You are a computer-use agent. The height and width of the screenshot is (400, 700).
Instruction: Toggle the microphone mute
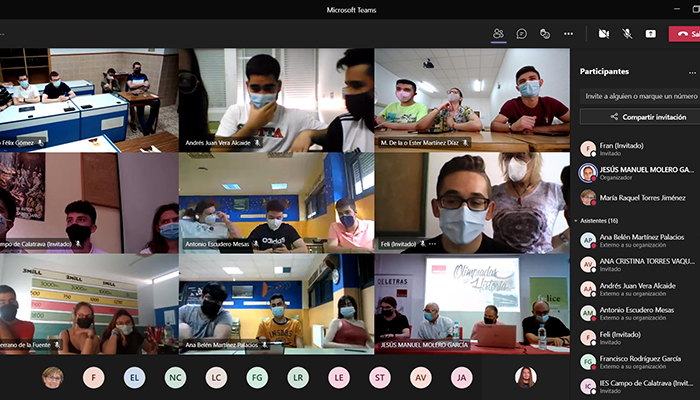point(628,33)
